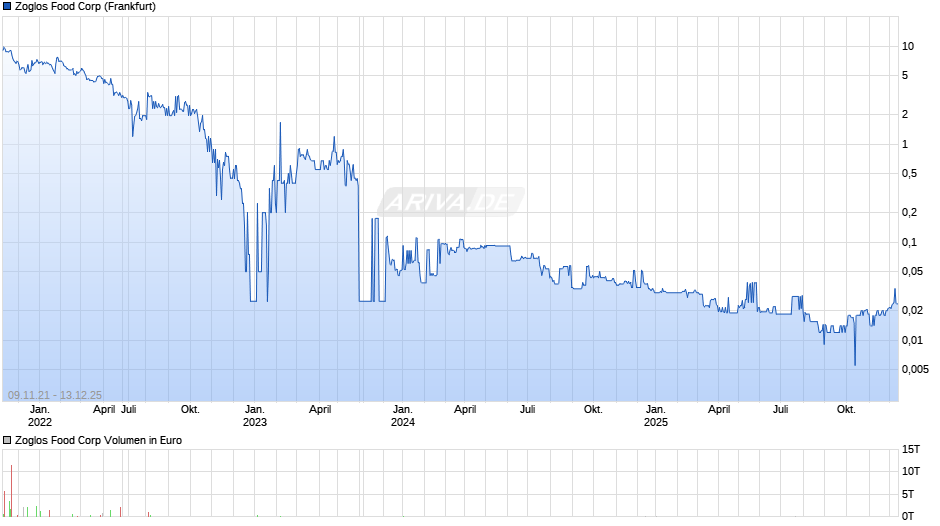Click the gray volume legend square
940x526 pixels.
[7, 440]
